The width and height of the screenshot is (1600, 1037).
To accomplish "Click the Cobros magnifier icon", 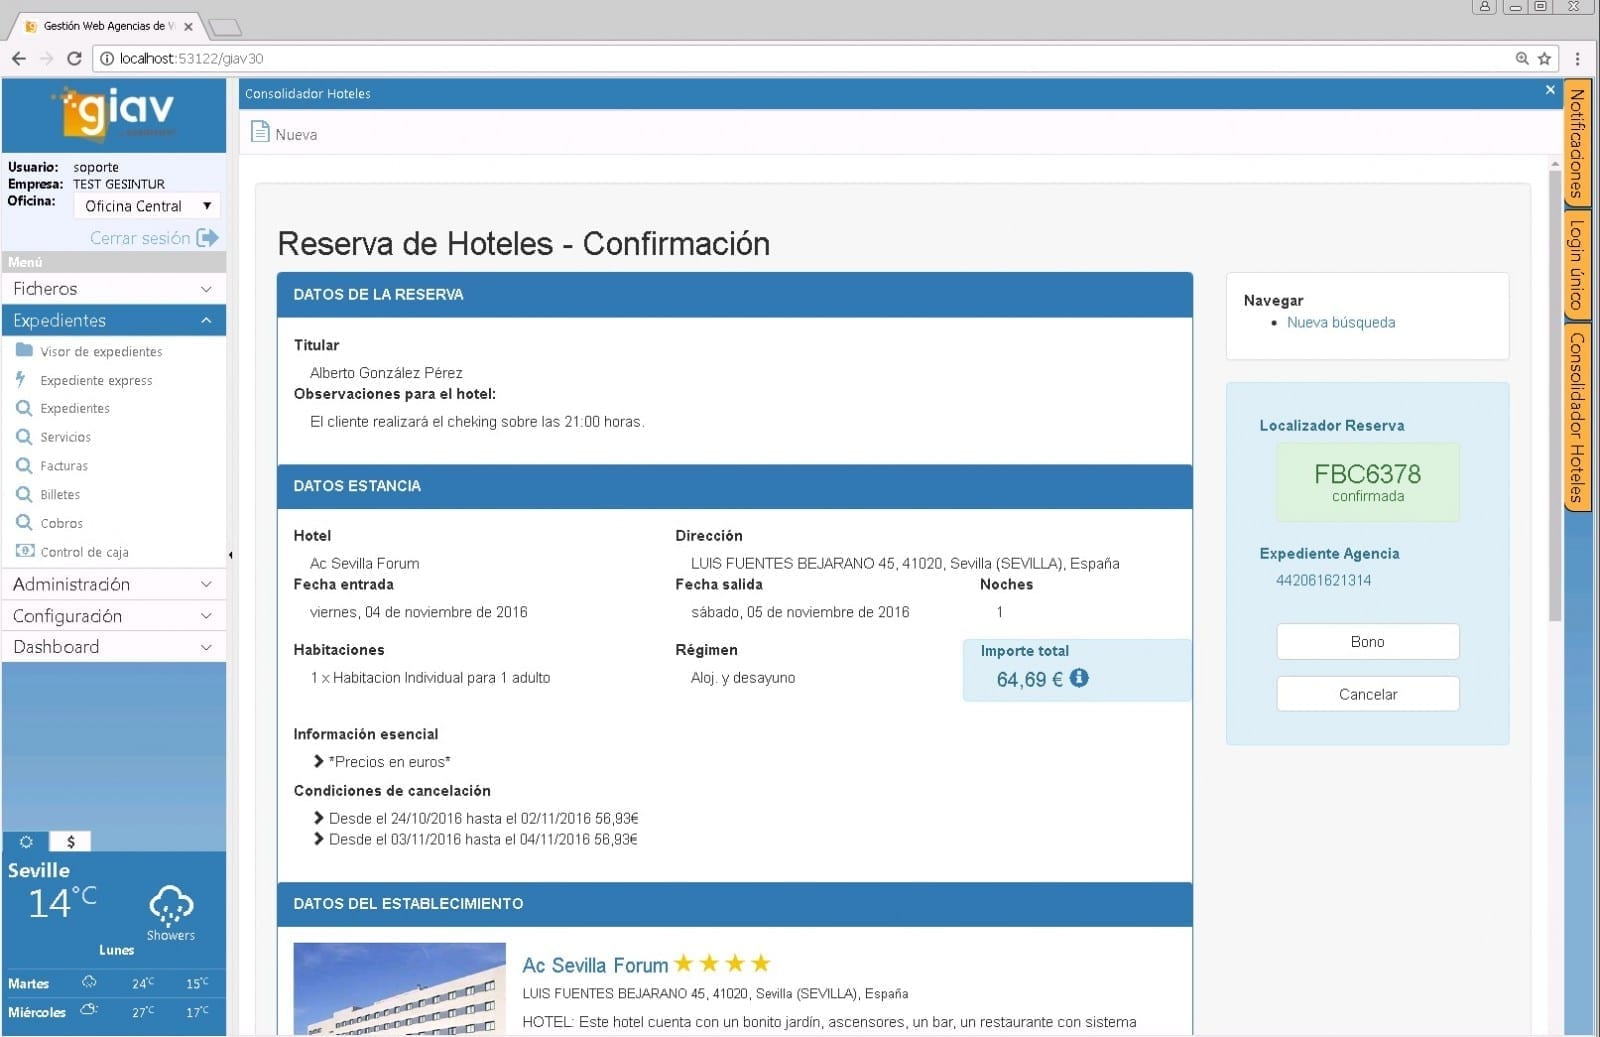I will (24, 522).
